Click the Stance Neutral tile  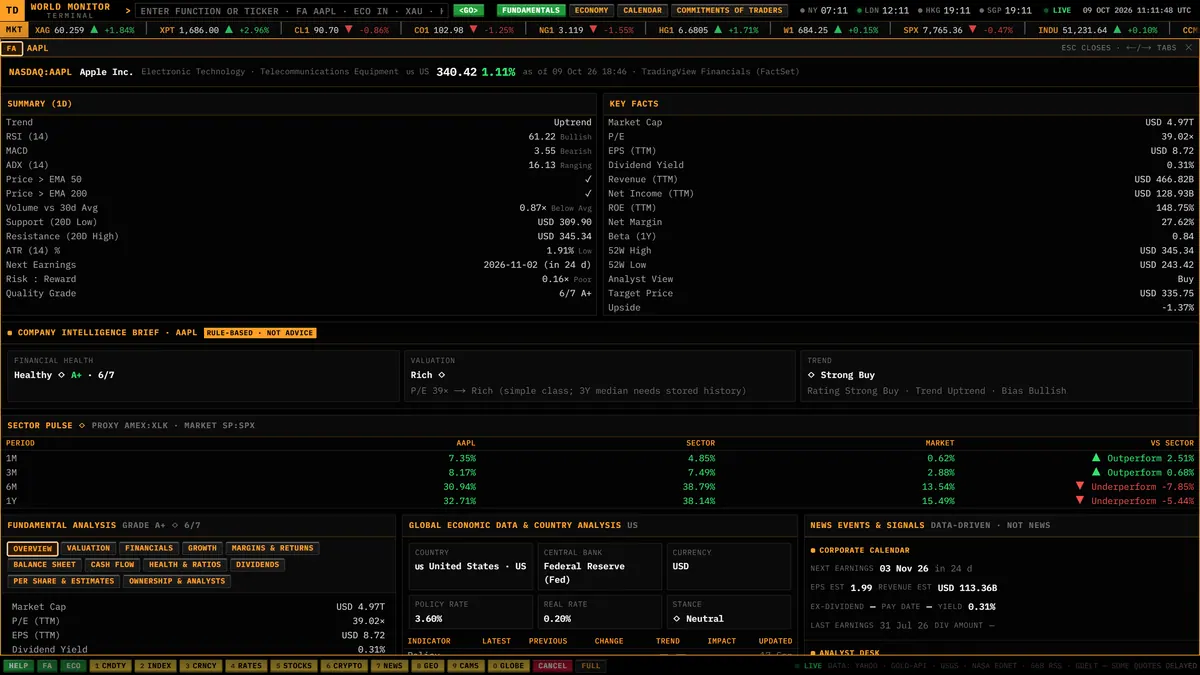click(x=728, y=612)
